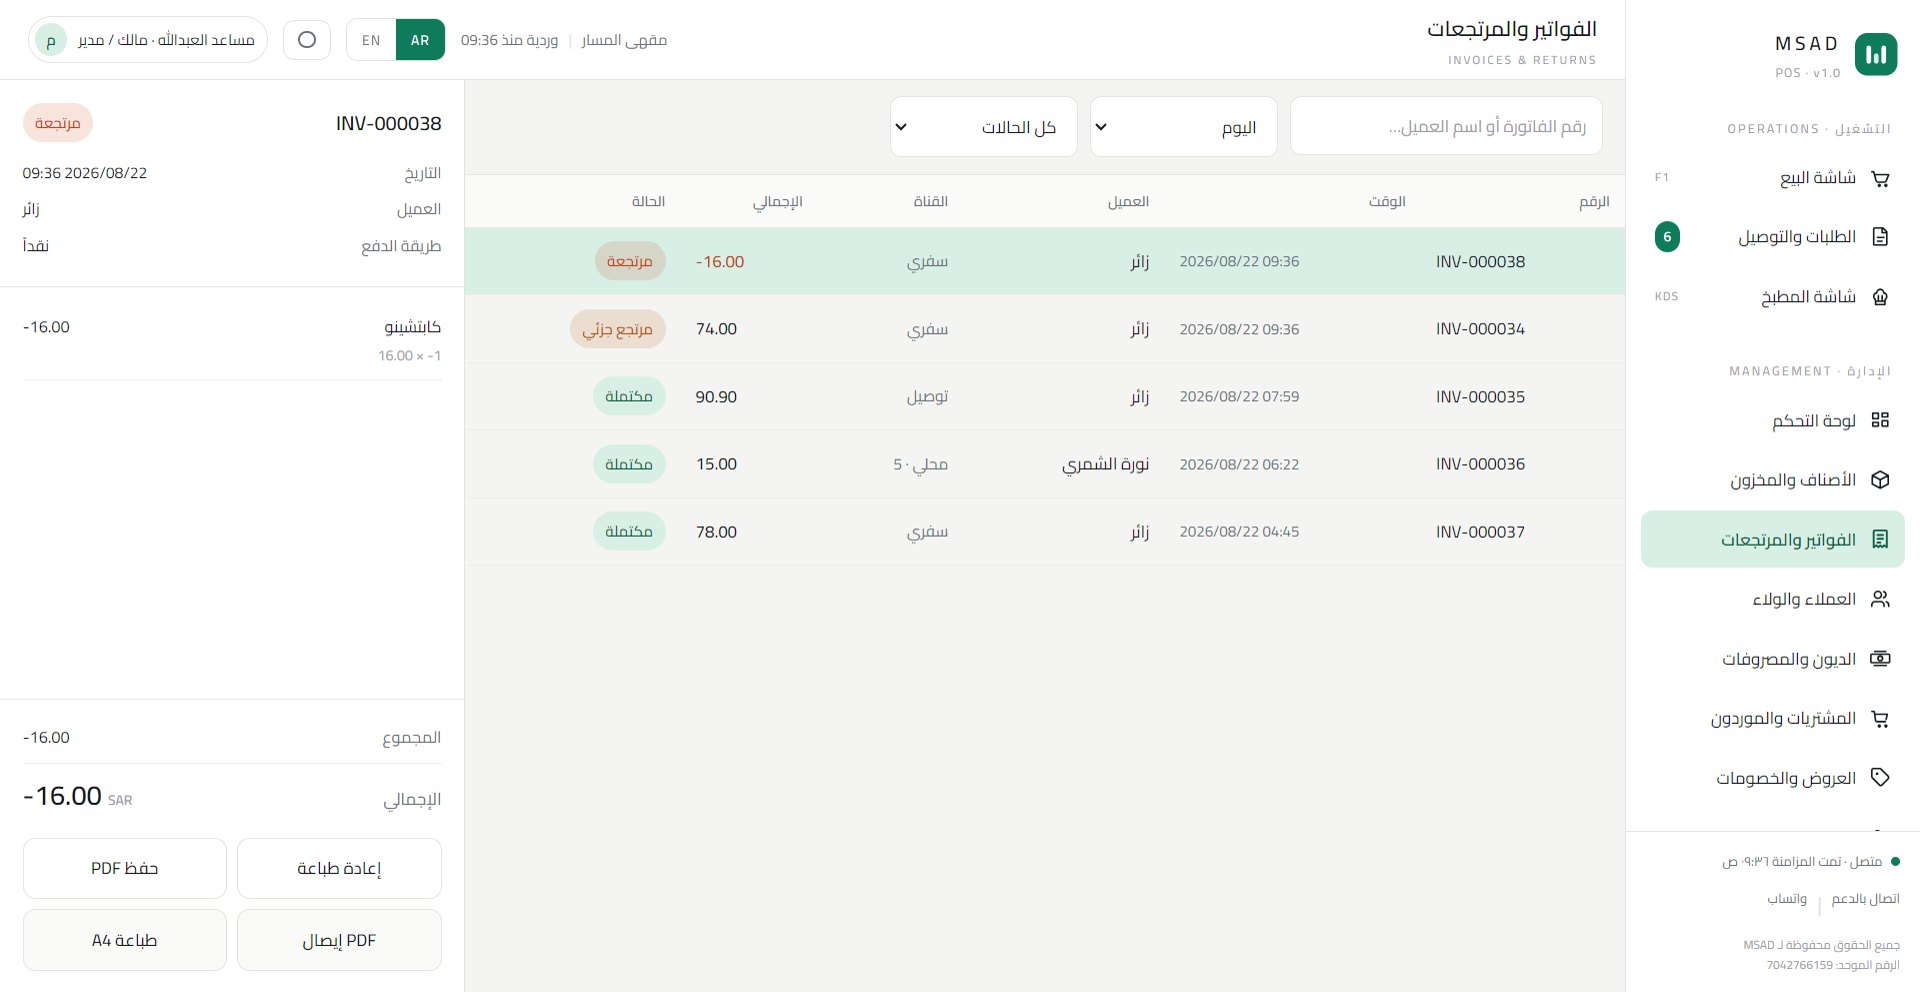Click the MSAD green logo icon

coord(1876,54)
